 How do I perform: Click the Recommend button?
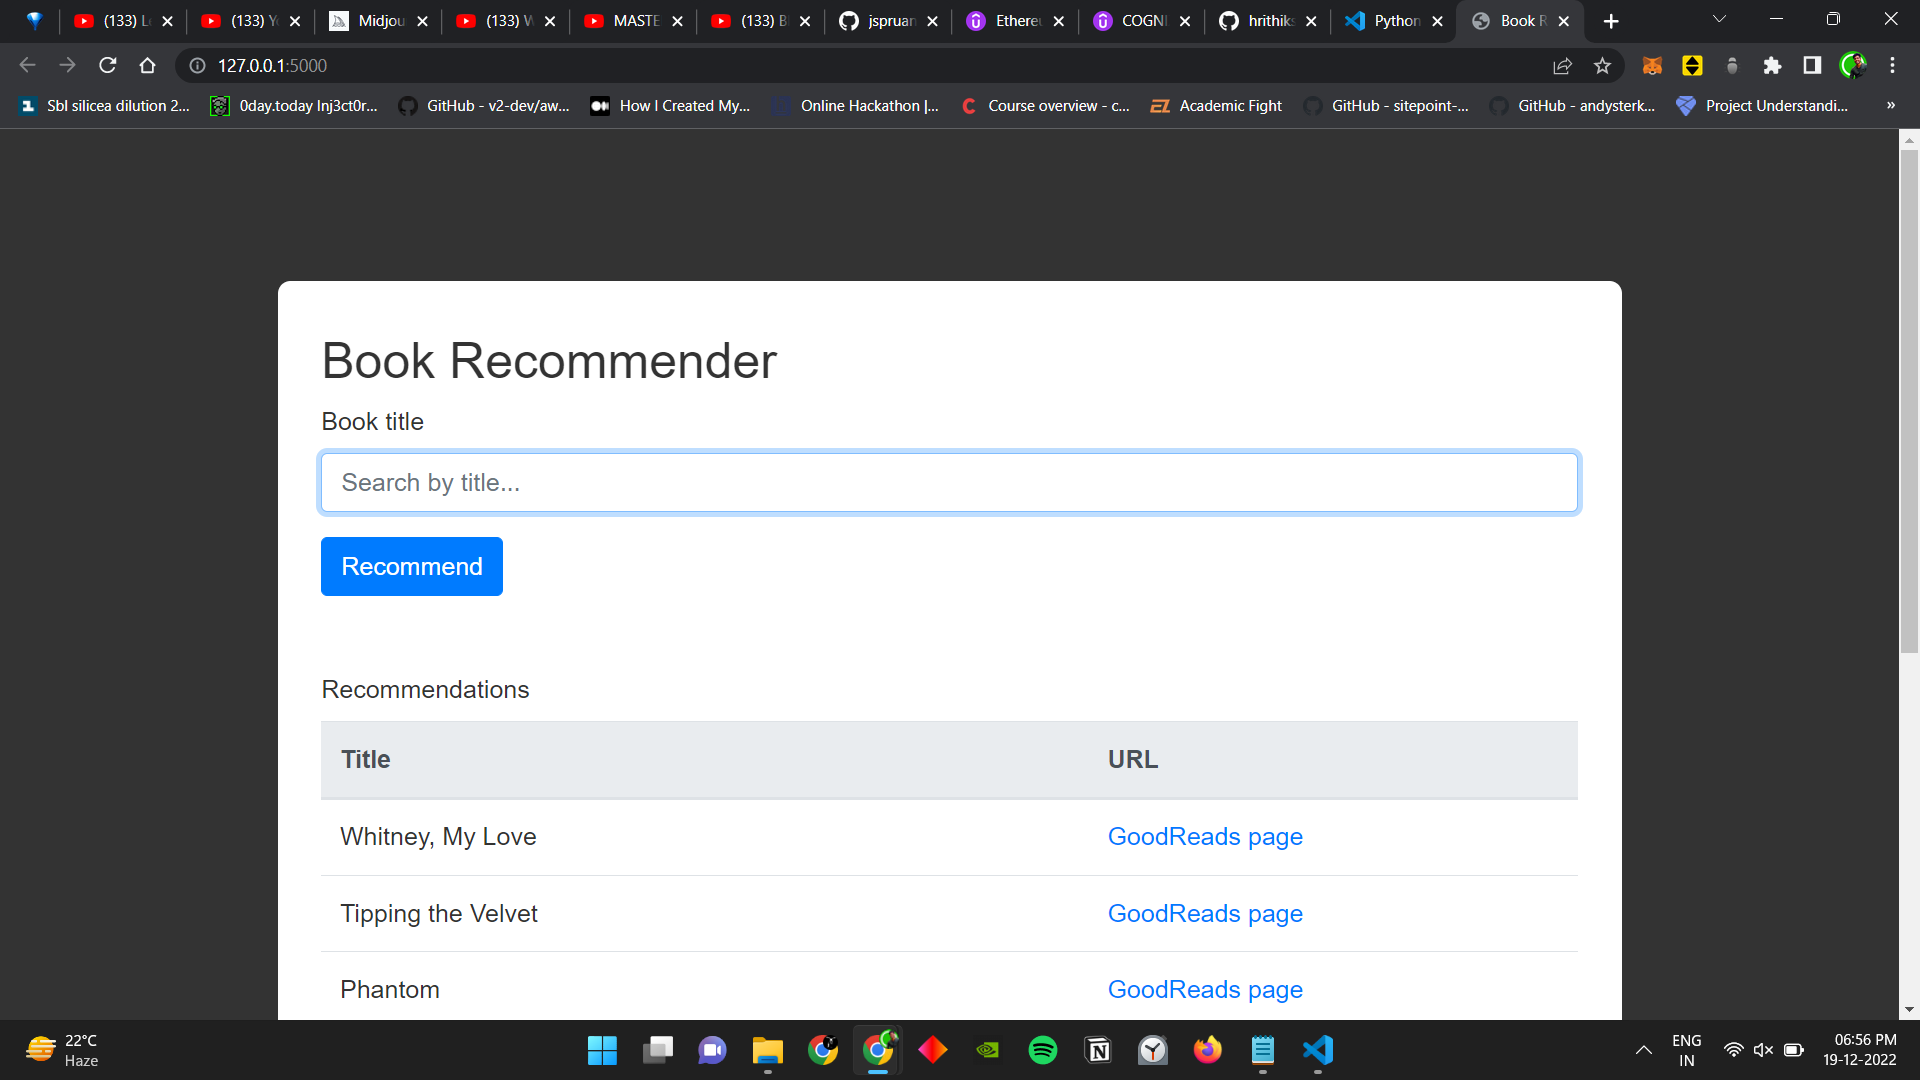point(411,566)
